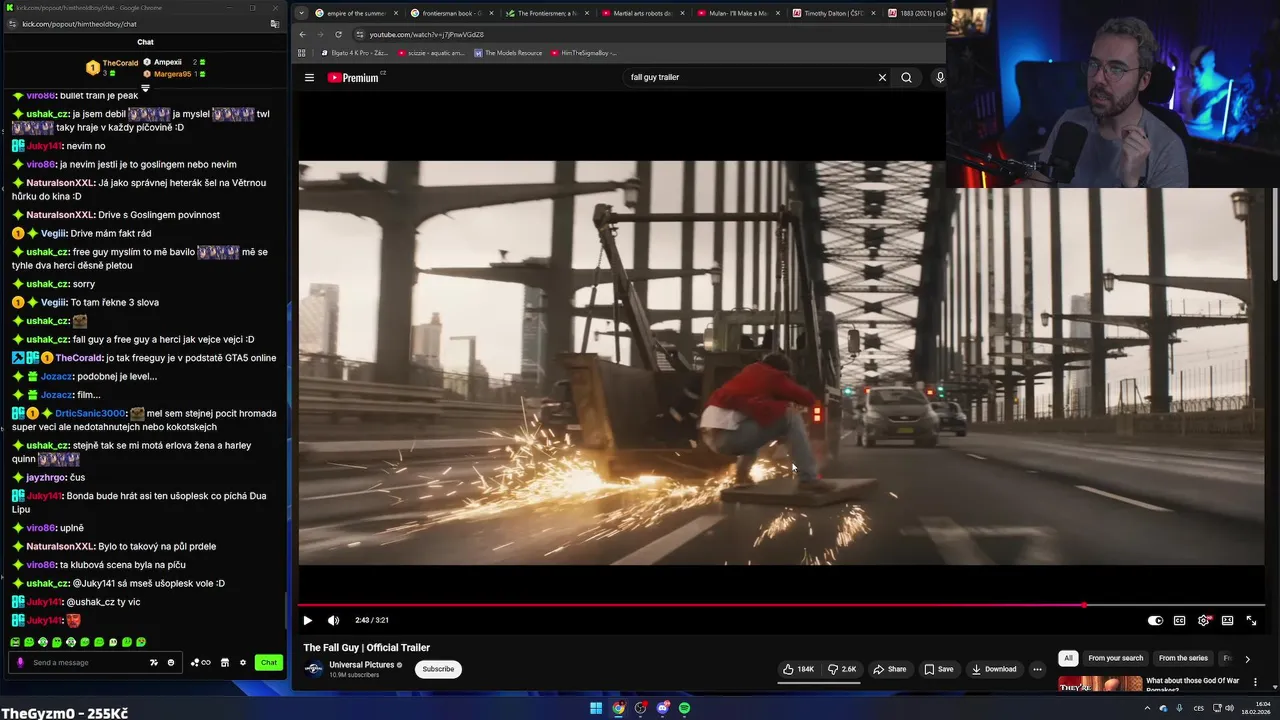Image resolution: width=1280 pixels, height=720 pixels.
Task: Clear the fall guy trailer search text
Action: 882,77
